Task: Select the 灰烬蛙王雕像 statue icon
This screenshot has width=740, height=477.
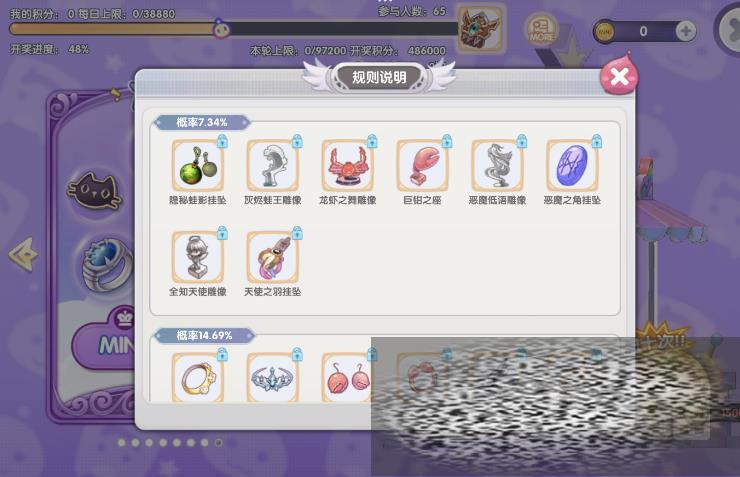Action: pos(273,165)
